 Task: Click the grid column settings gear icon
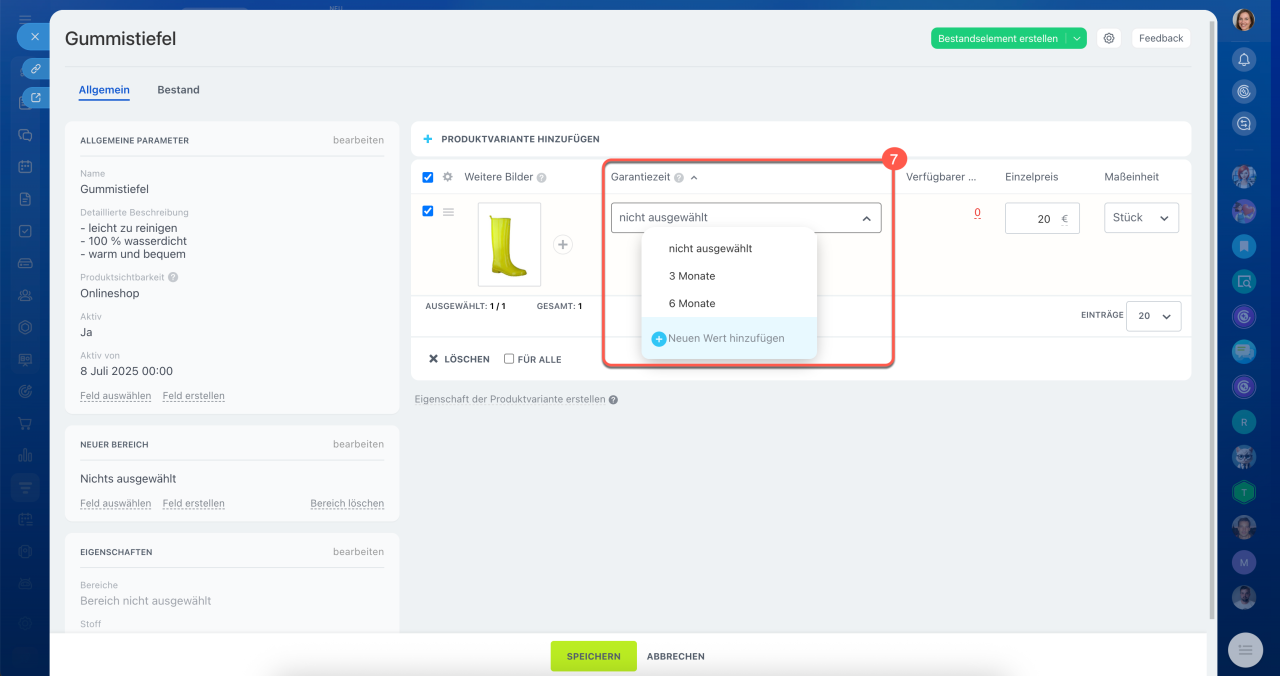coord(448,177)
